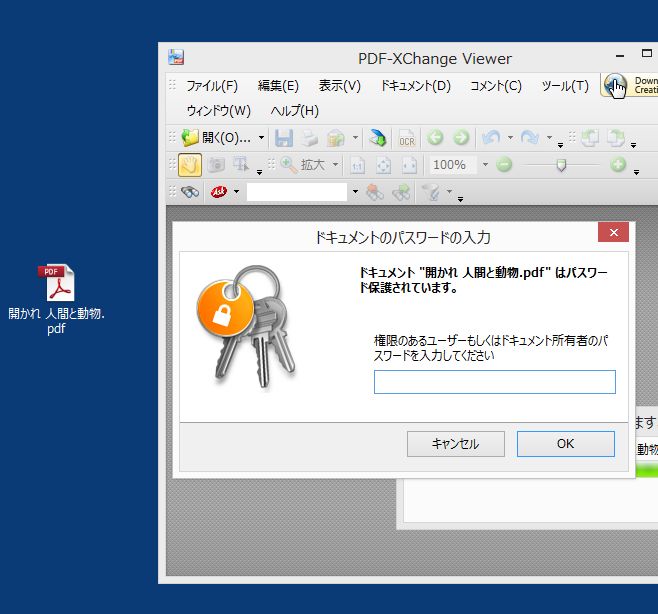Screen dimensions: 658x614
Task: Click the OK button in password dialog
Action: tap(565, 444)
